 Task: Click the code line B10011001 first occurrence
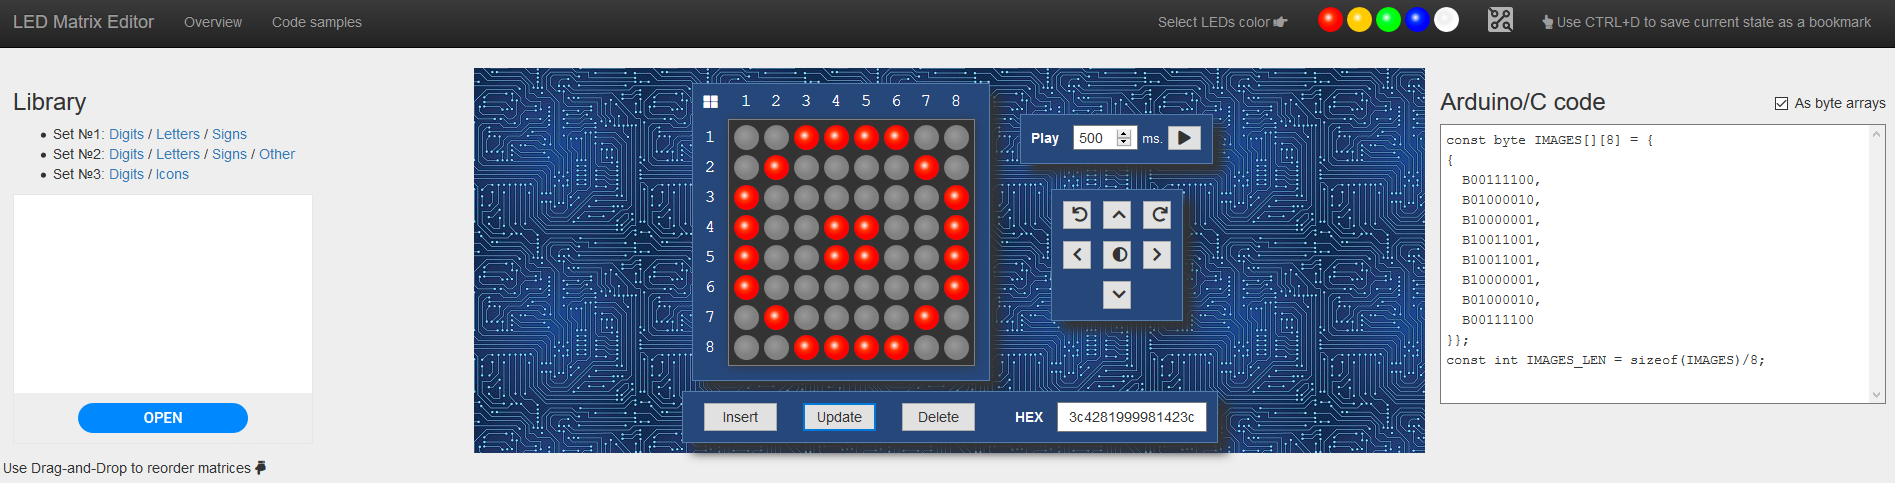point(1501,240)
